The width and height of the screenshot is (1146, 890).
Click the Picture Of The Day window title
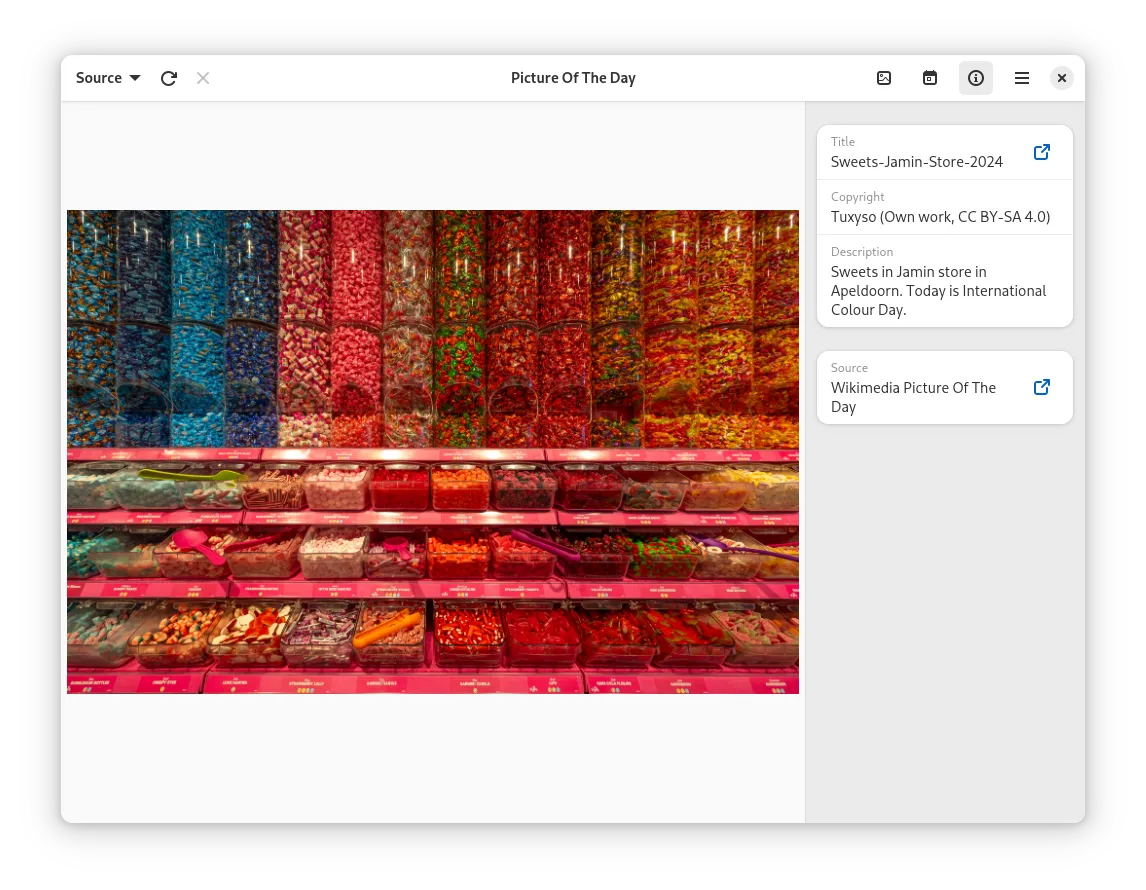coord(573,78)
